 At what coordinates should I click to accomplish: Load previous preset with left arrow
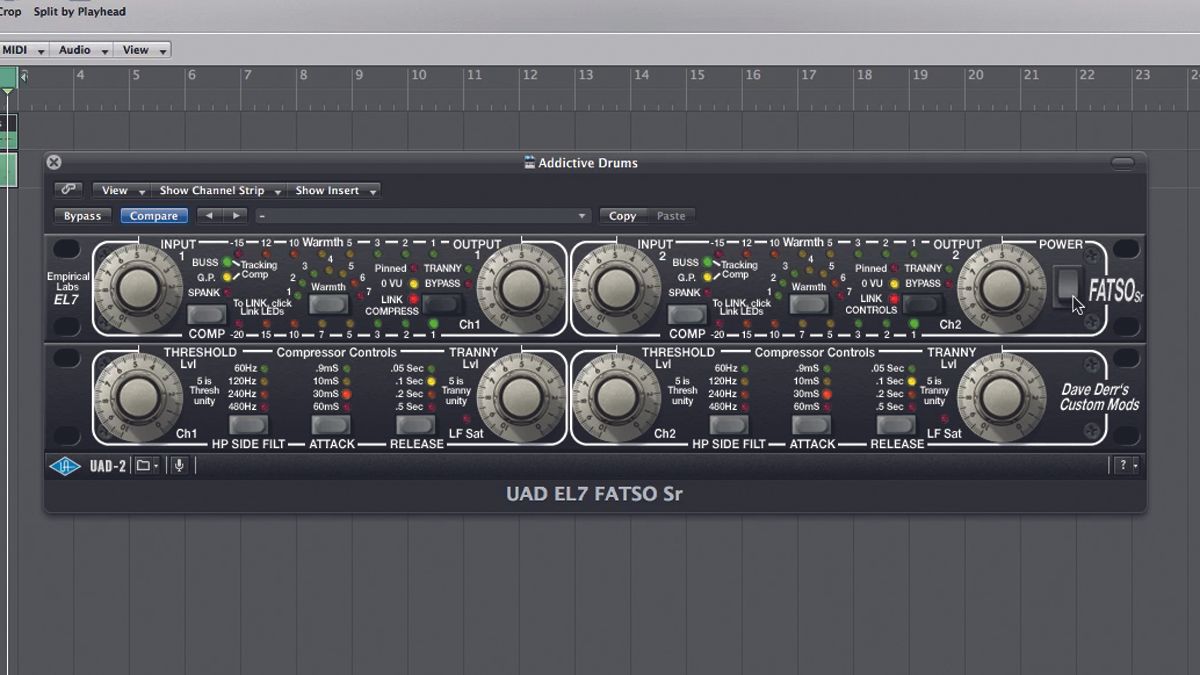[208, 215]
